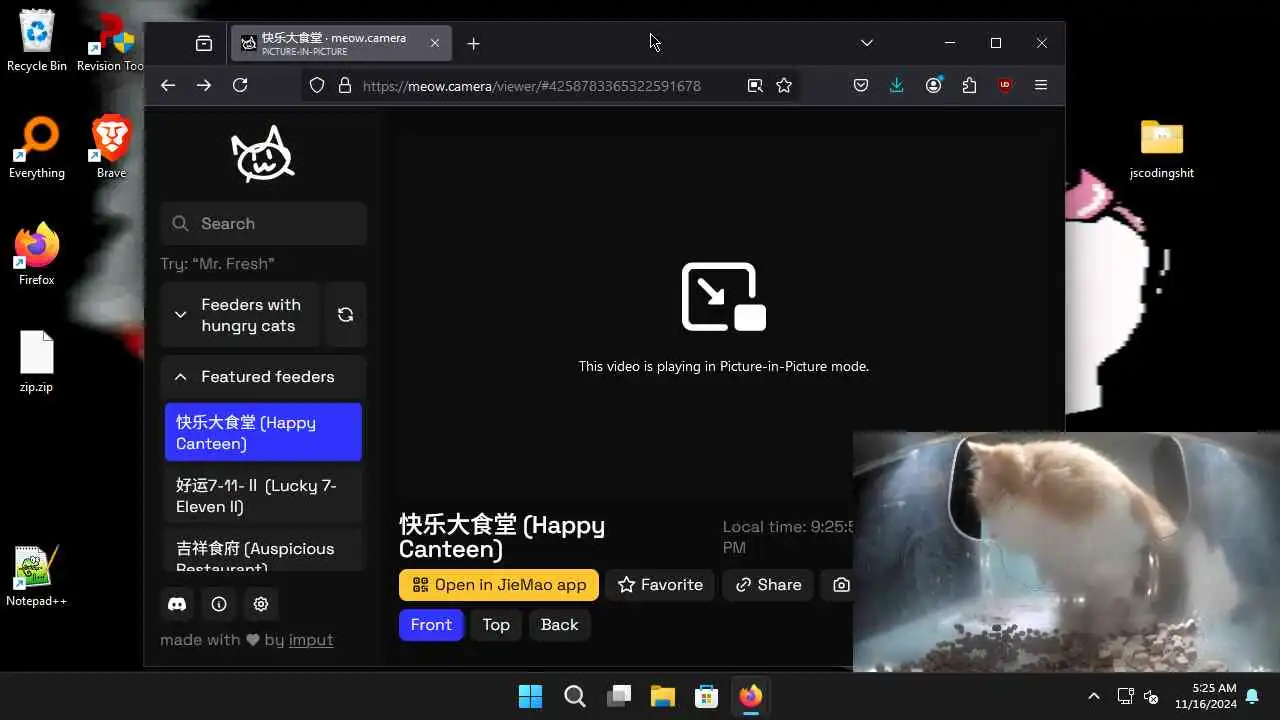The width and height of the screenshot is (1280, 720).
Task: Open taskbar Search
Action: (x=575, y=696)
